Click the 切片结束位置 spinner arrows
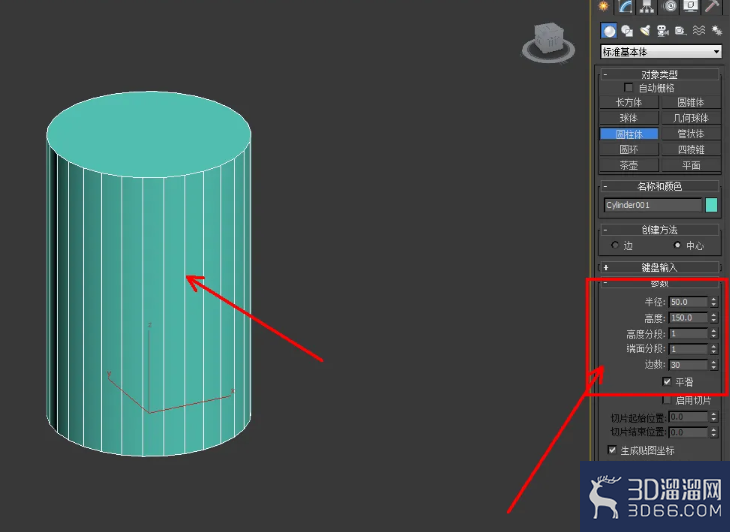Image resolution: width=730 pixels, height=532 pixels. click(x=714, y=432)
